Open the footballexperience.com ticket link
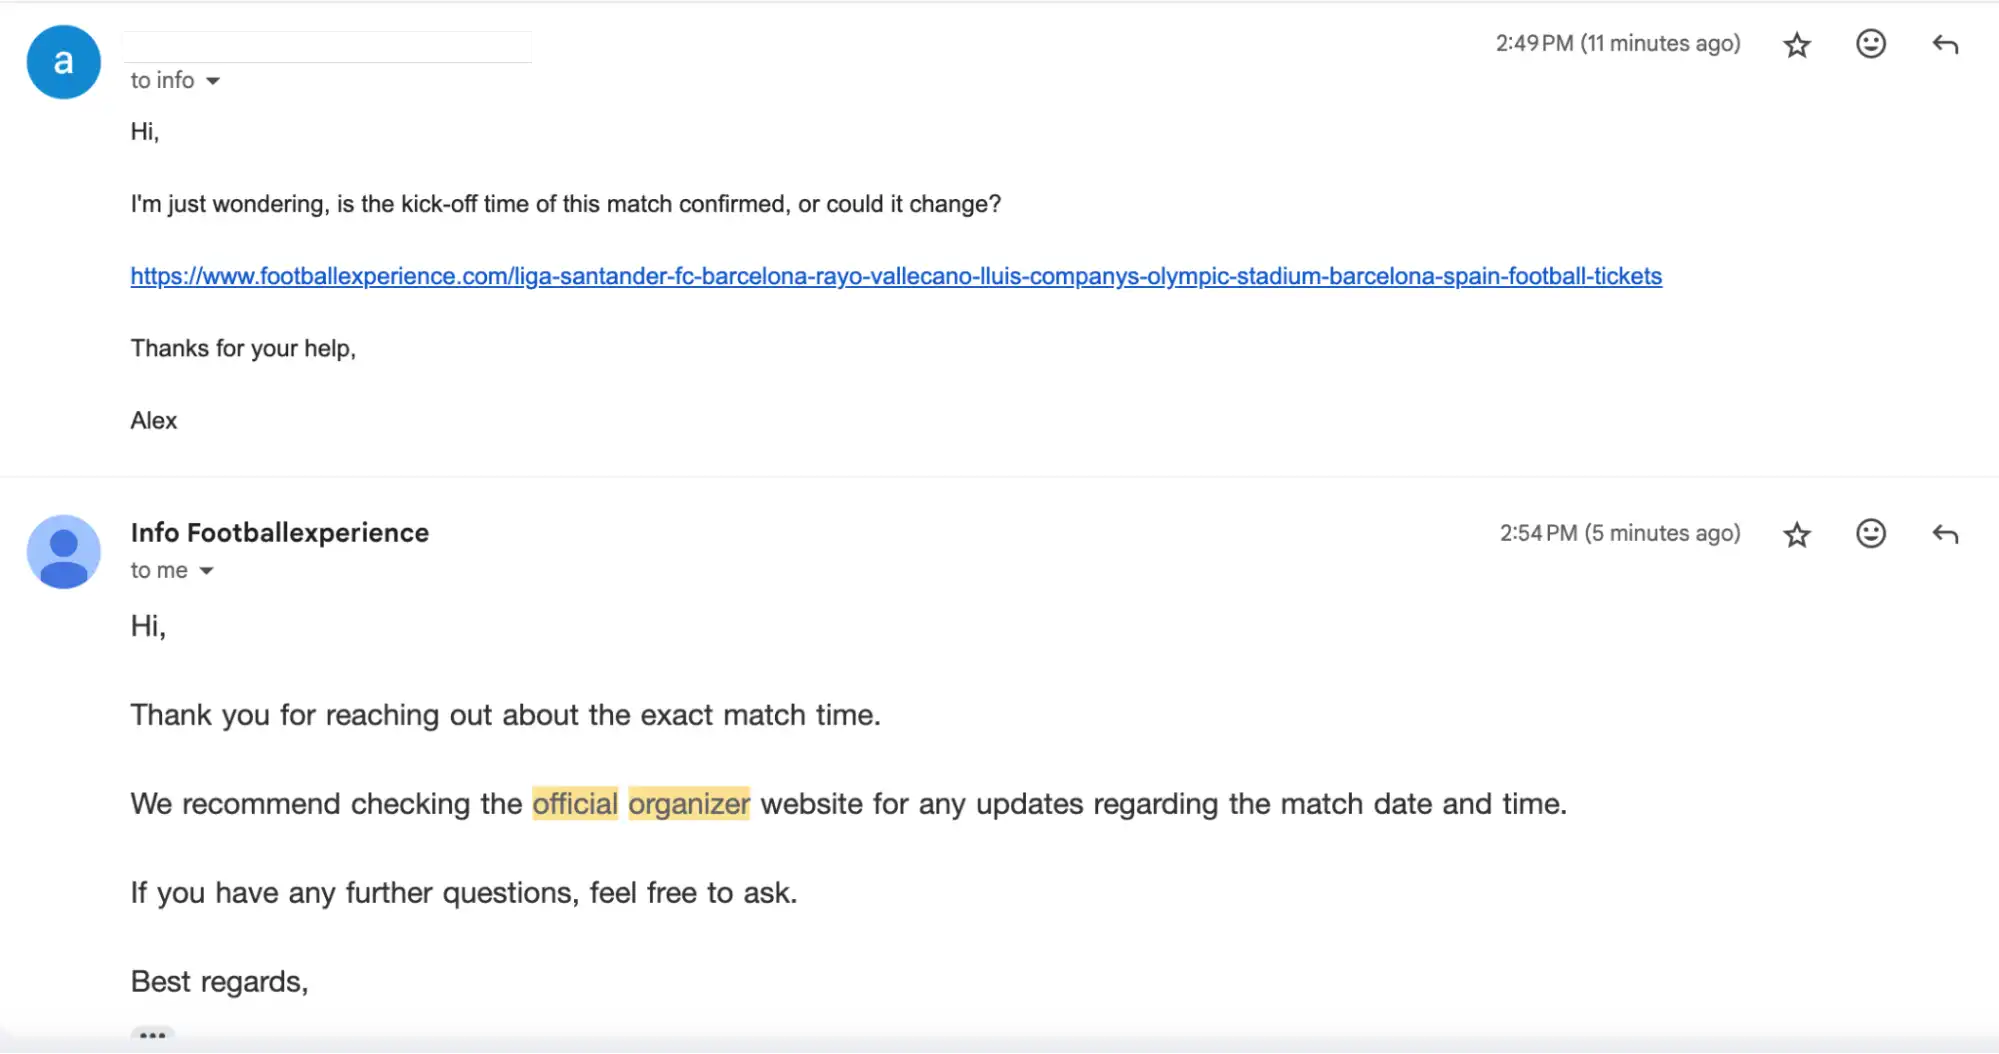 point(895,275)
